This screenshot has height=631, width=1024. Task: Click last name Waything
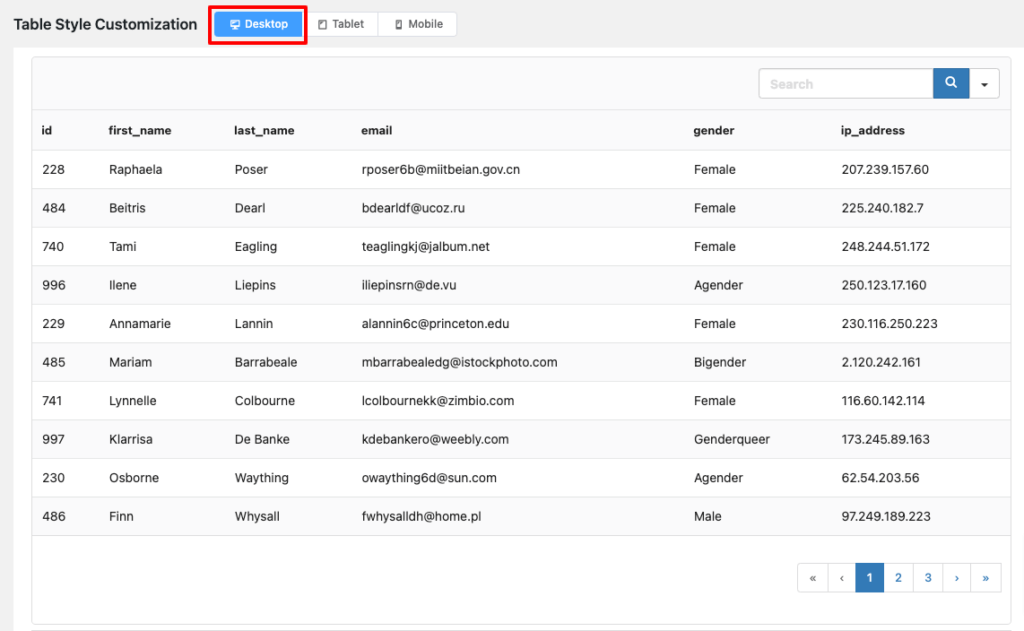[261, 478]
